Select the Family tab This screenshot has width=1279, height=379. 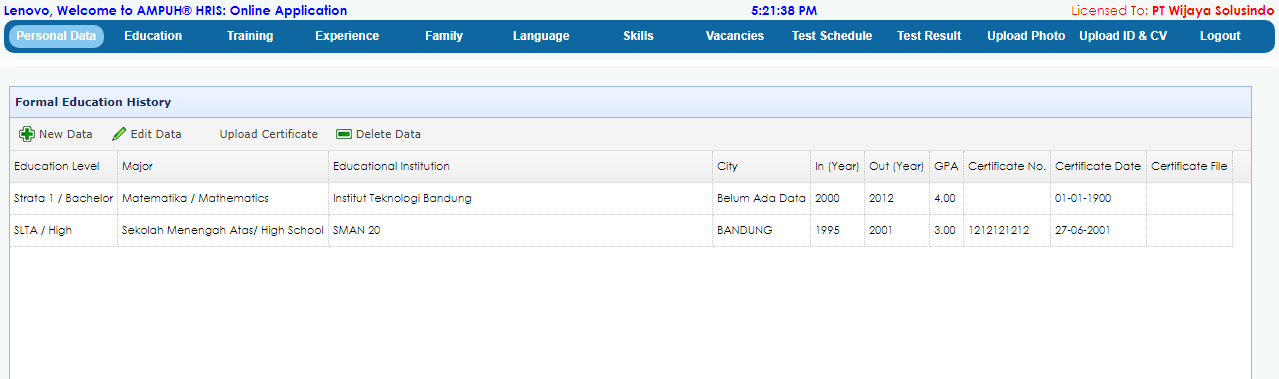[x=444, y=36]
